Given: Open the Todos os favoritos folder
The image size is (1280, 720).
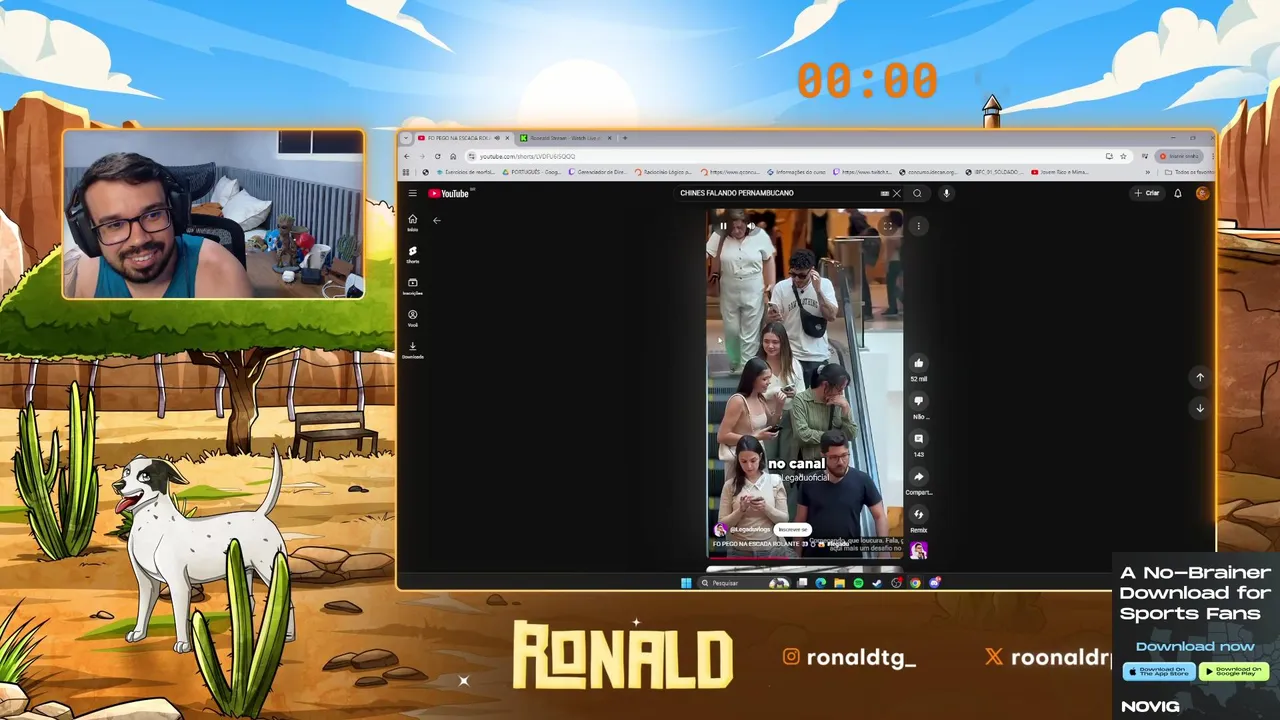Looking at the screenshot, I should [1190, 172].
